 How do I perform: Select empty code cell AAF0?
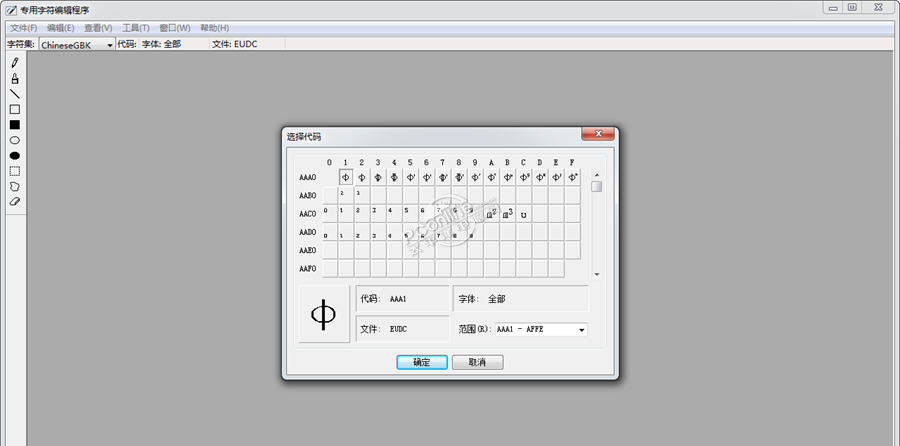tap(329, 269)
